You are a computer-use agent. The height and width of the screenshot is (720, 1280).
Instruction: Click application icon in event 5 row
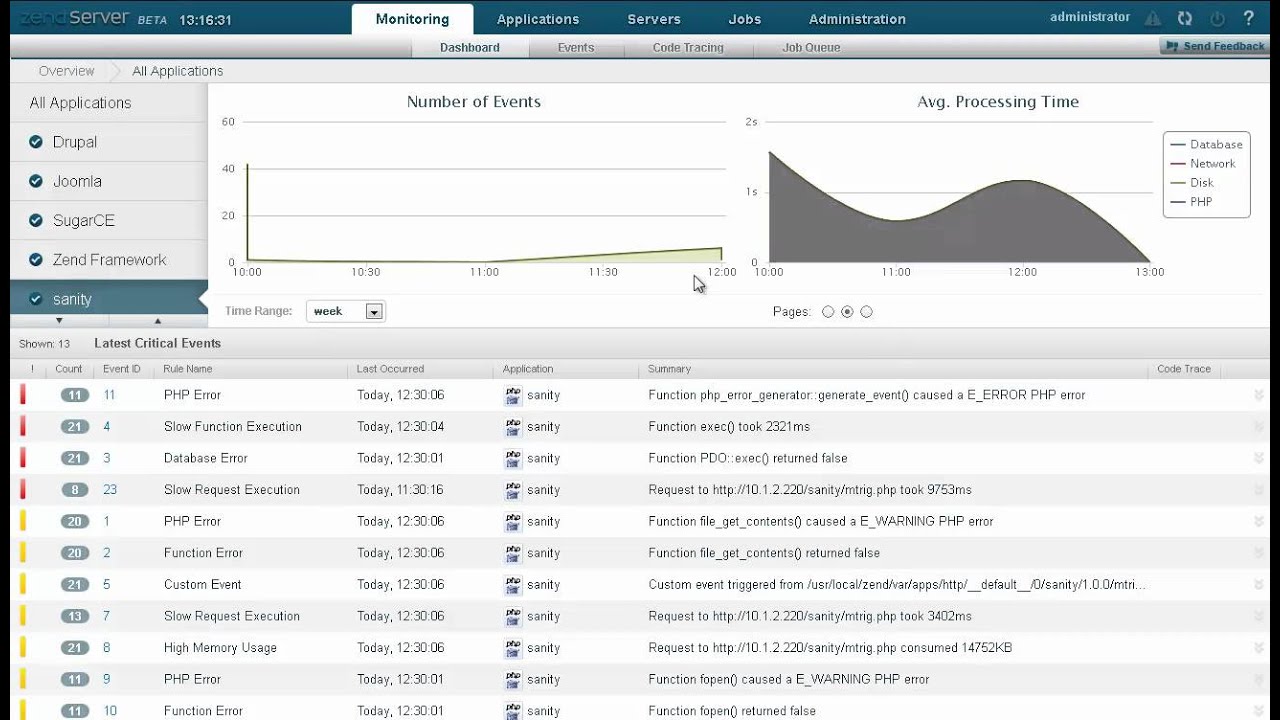pyautogui.click(x=513, y=585)
